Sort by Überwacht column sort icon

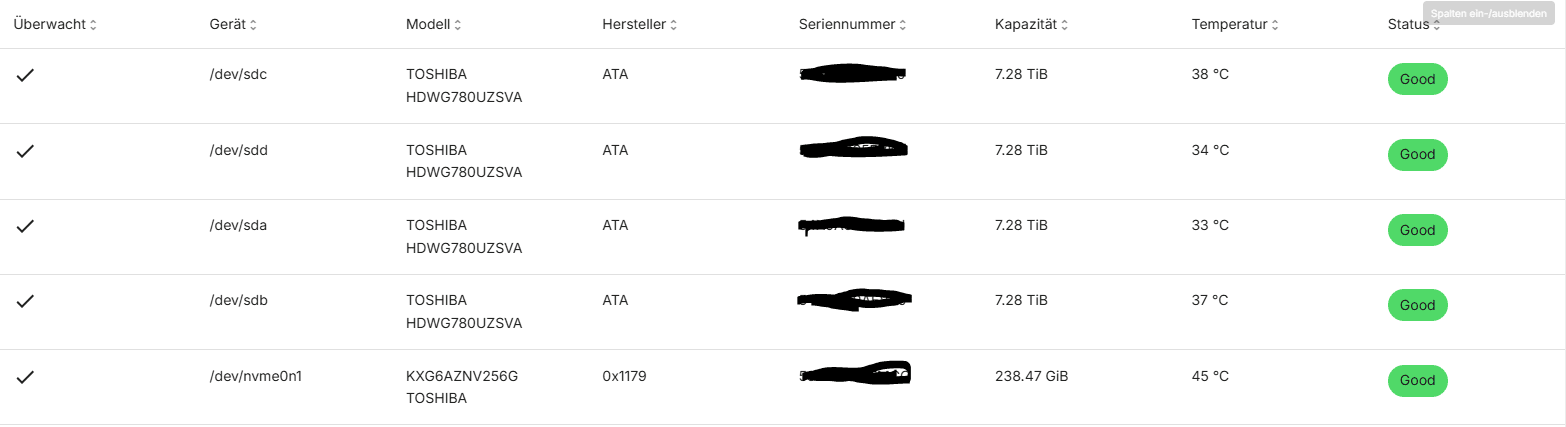click(93, 25)
